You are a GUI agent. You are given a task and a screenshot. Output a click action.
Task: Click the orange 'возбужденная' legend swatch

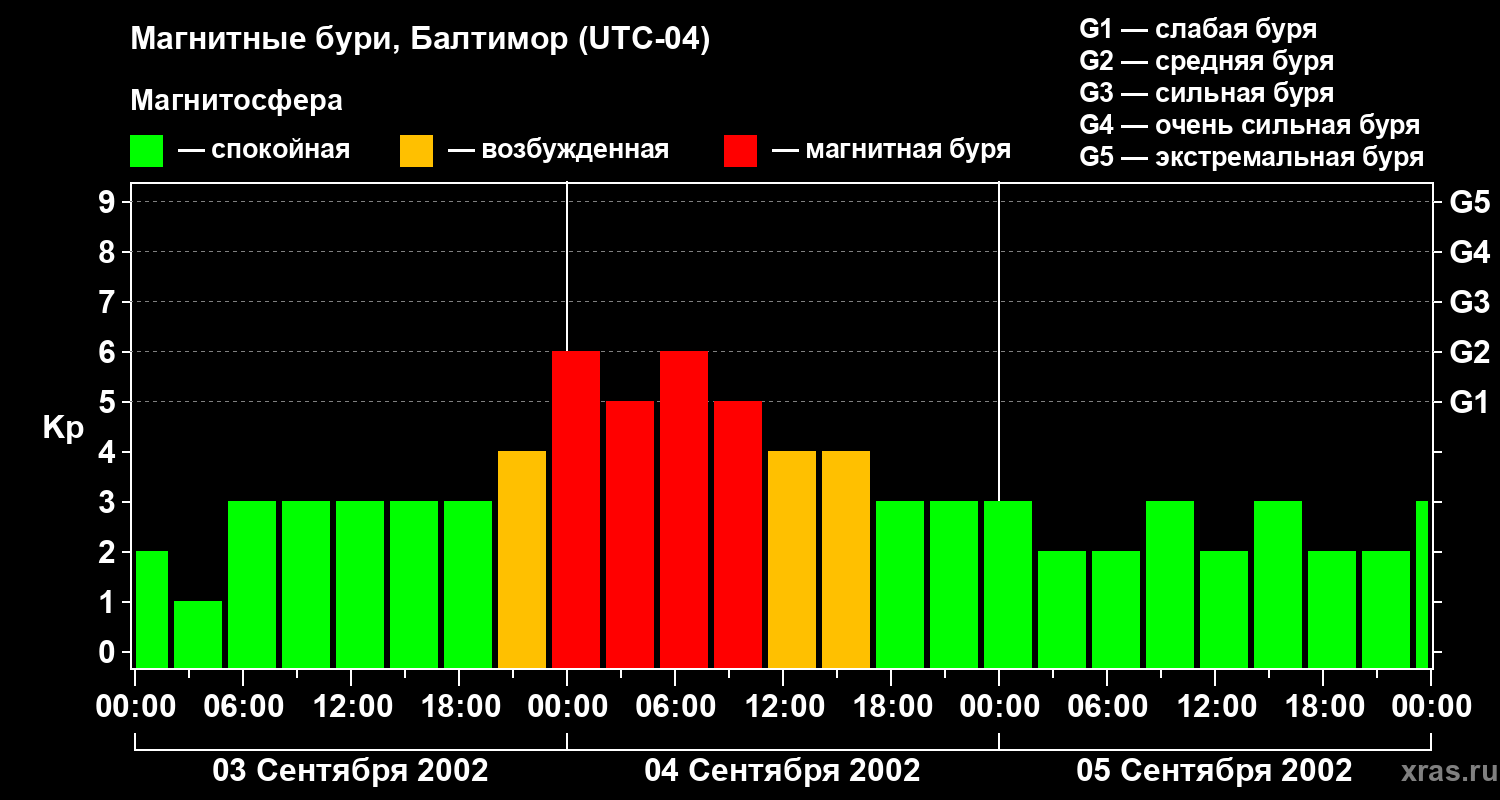(x=417, y=151)
